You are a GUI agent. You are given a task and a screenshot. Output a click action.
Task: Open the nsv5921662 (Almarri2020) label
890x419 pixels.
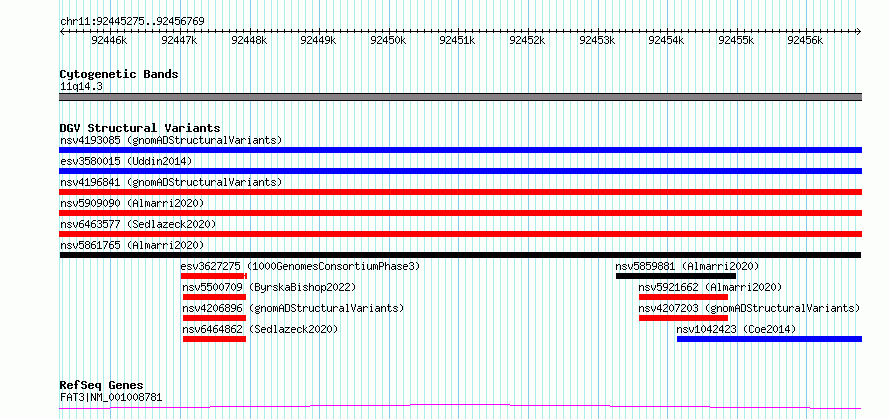(710, 287)
